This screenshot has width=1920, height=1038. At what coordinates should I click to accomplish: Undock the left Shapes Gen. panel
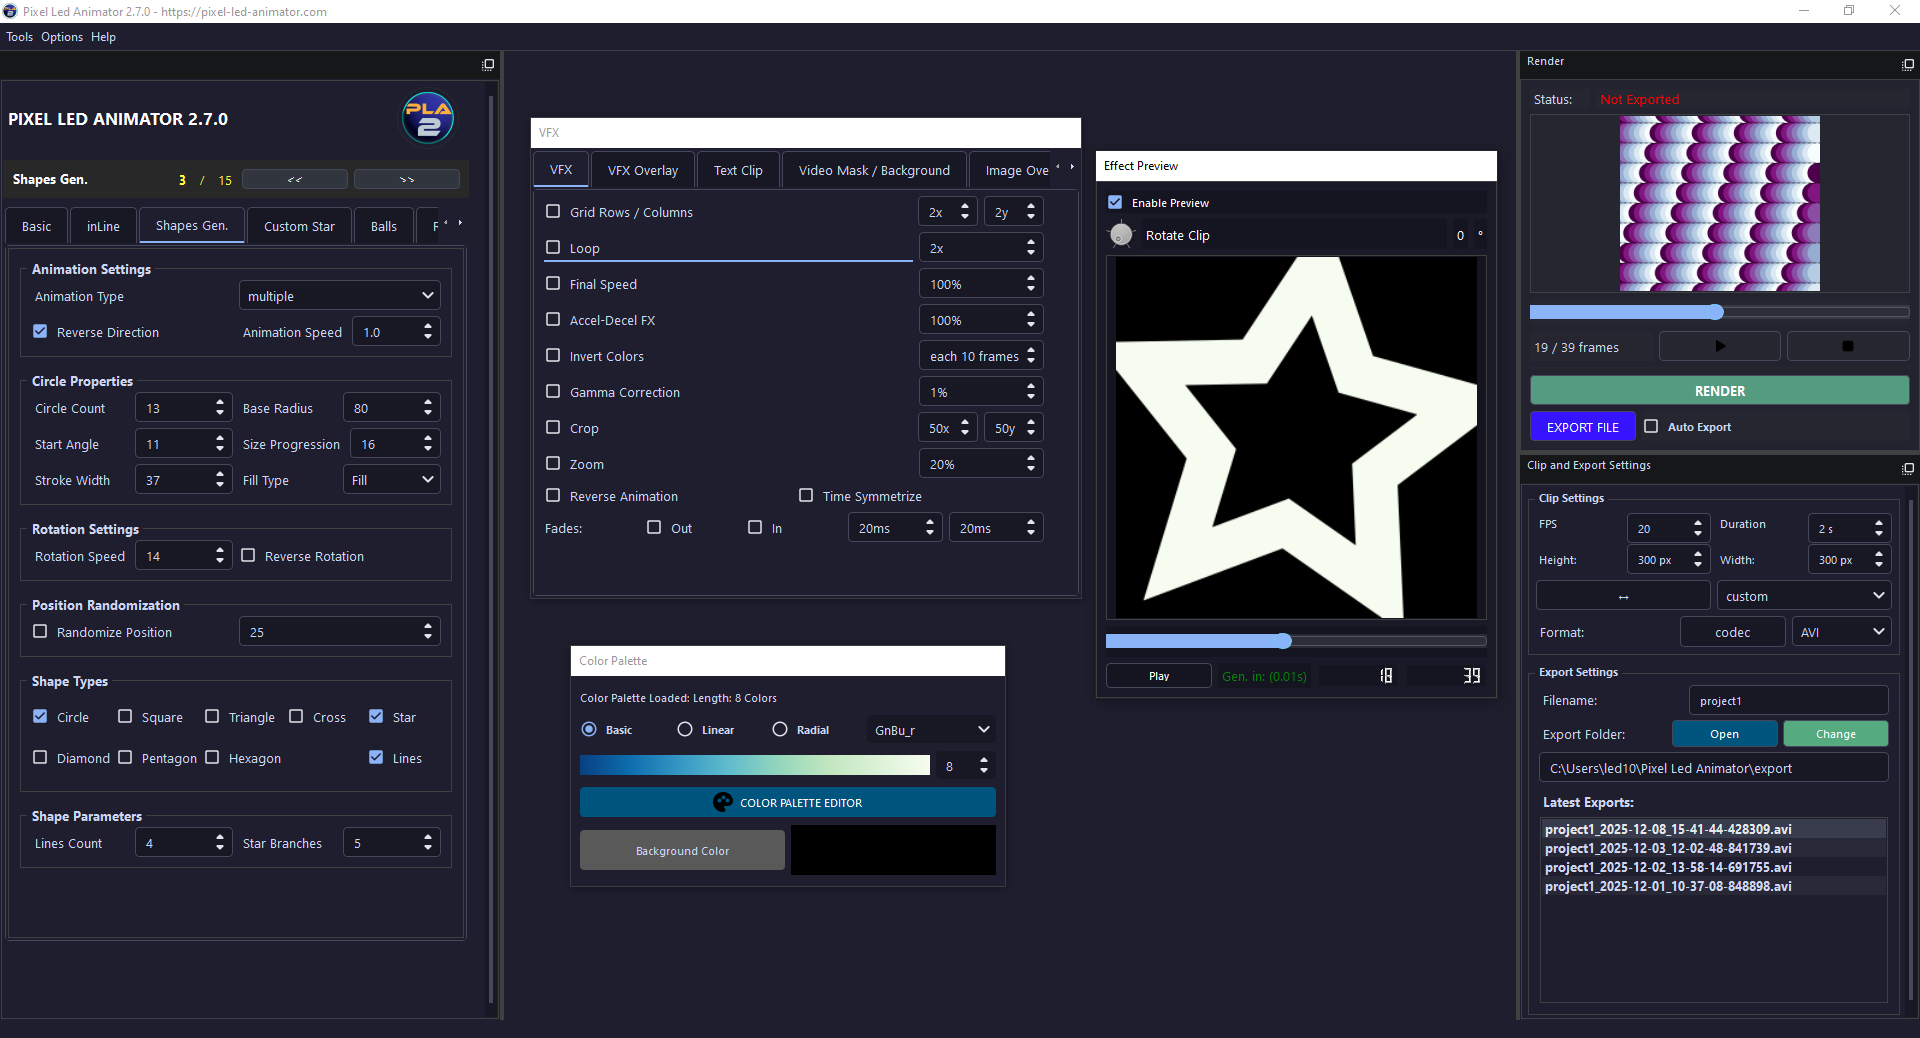488,65
